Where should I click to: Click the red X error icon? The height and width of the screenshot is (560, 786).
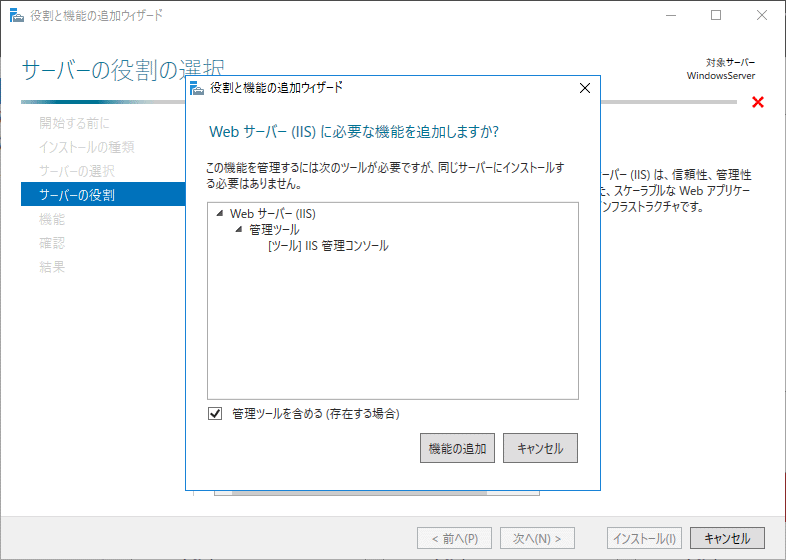point(757,102)
